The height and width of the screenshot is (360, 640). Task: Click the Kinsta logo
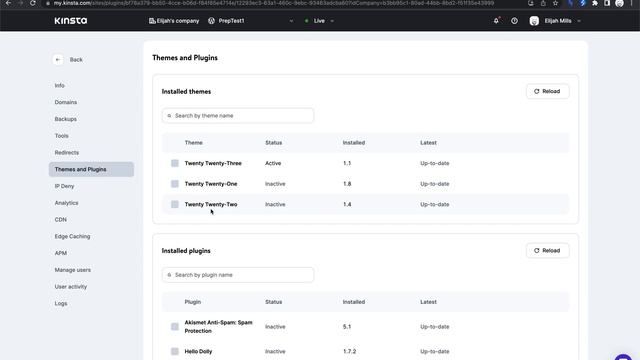coord(71,20)
